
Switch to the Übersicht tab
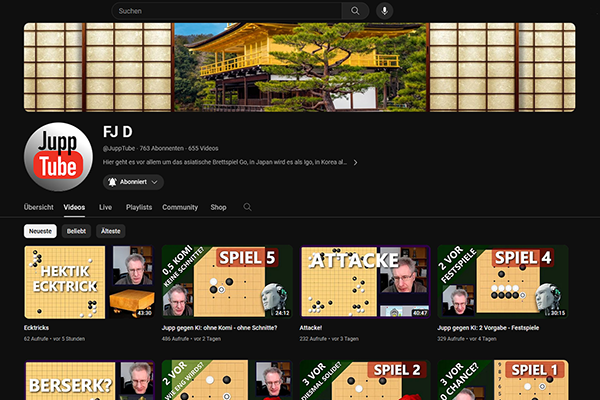tap(39, 207)
